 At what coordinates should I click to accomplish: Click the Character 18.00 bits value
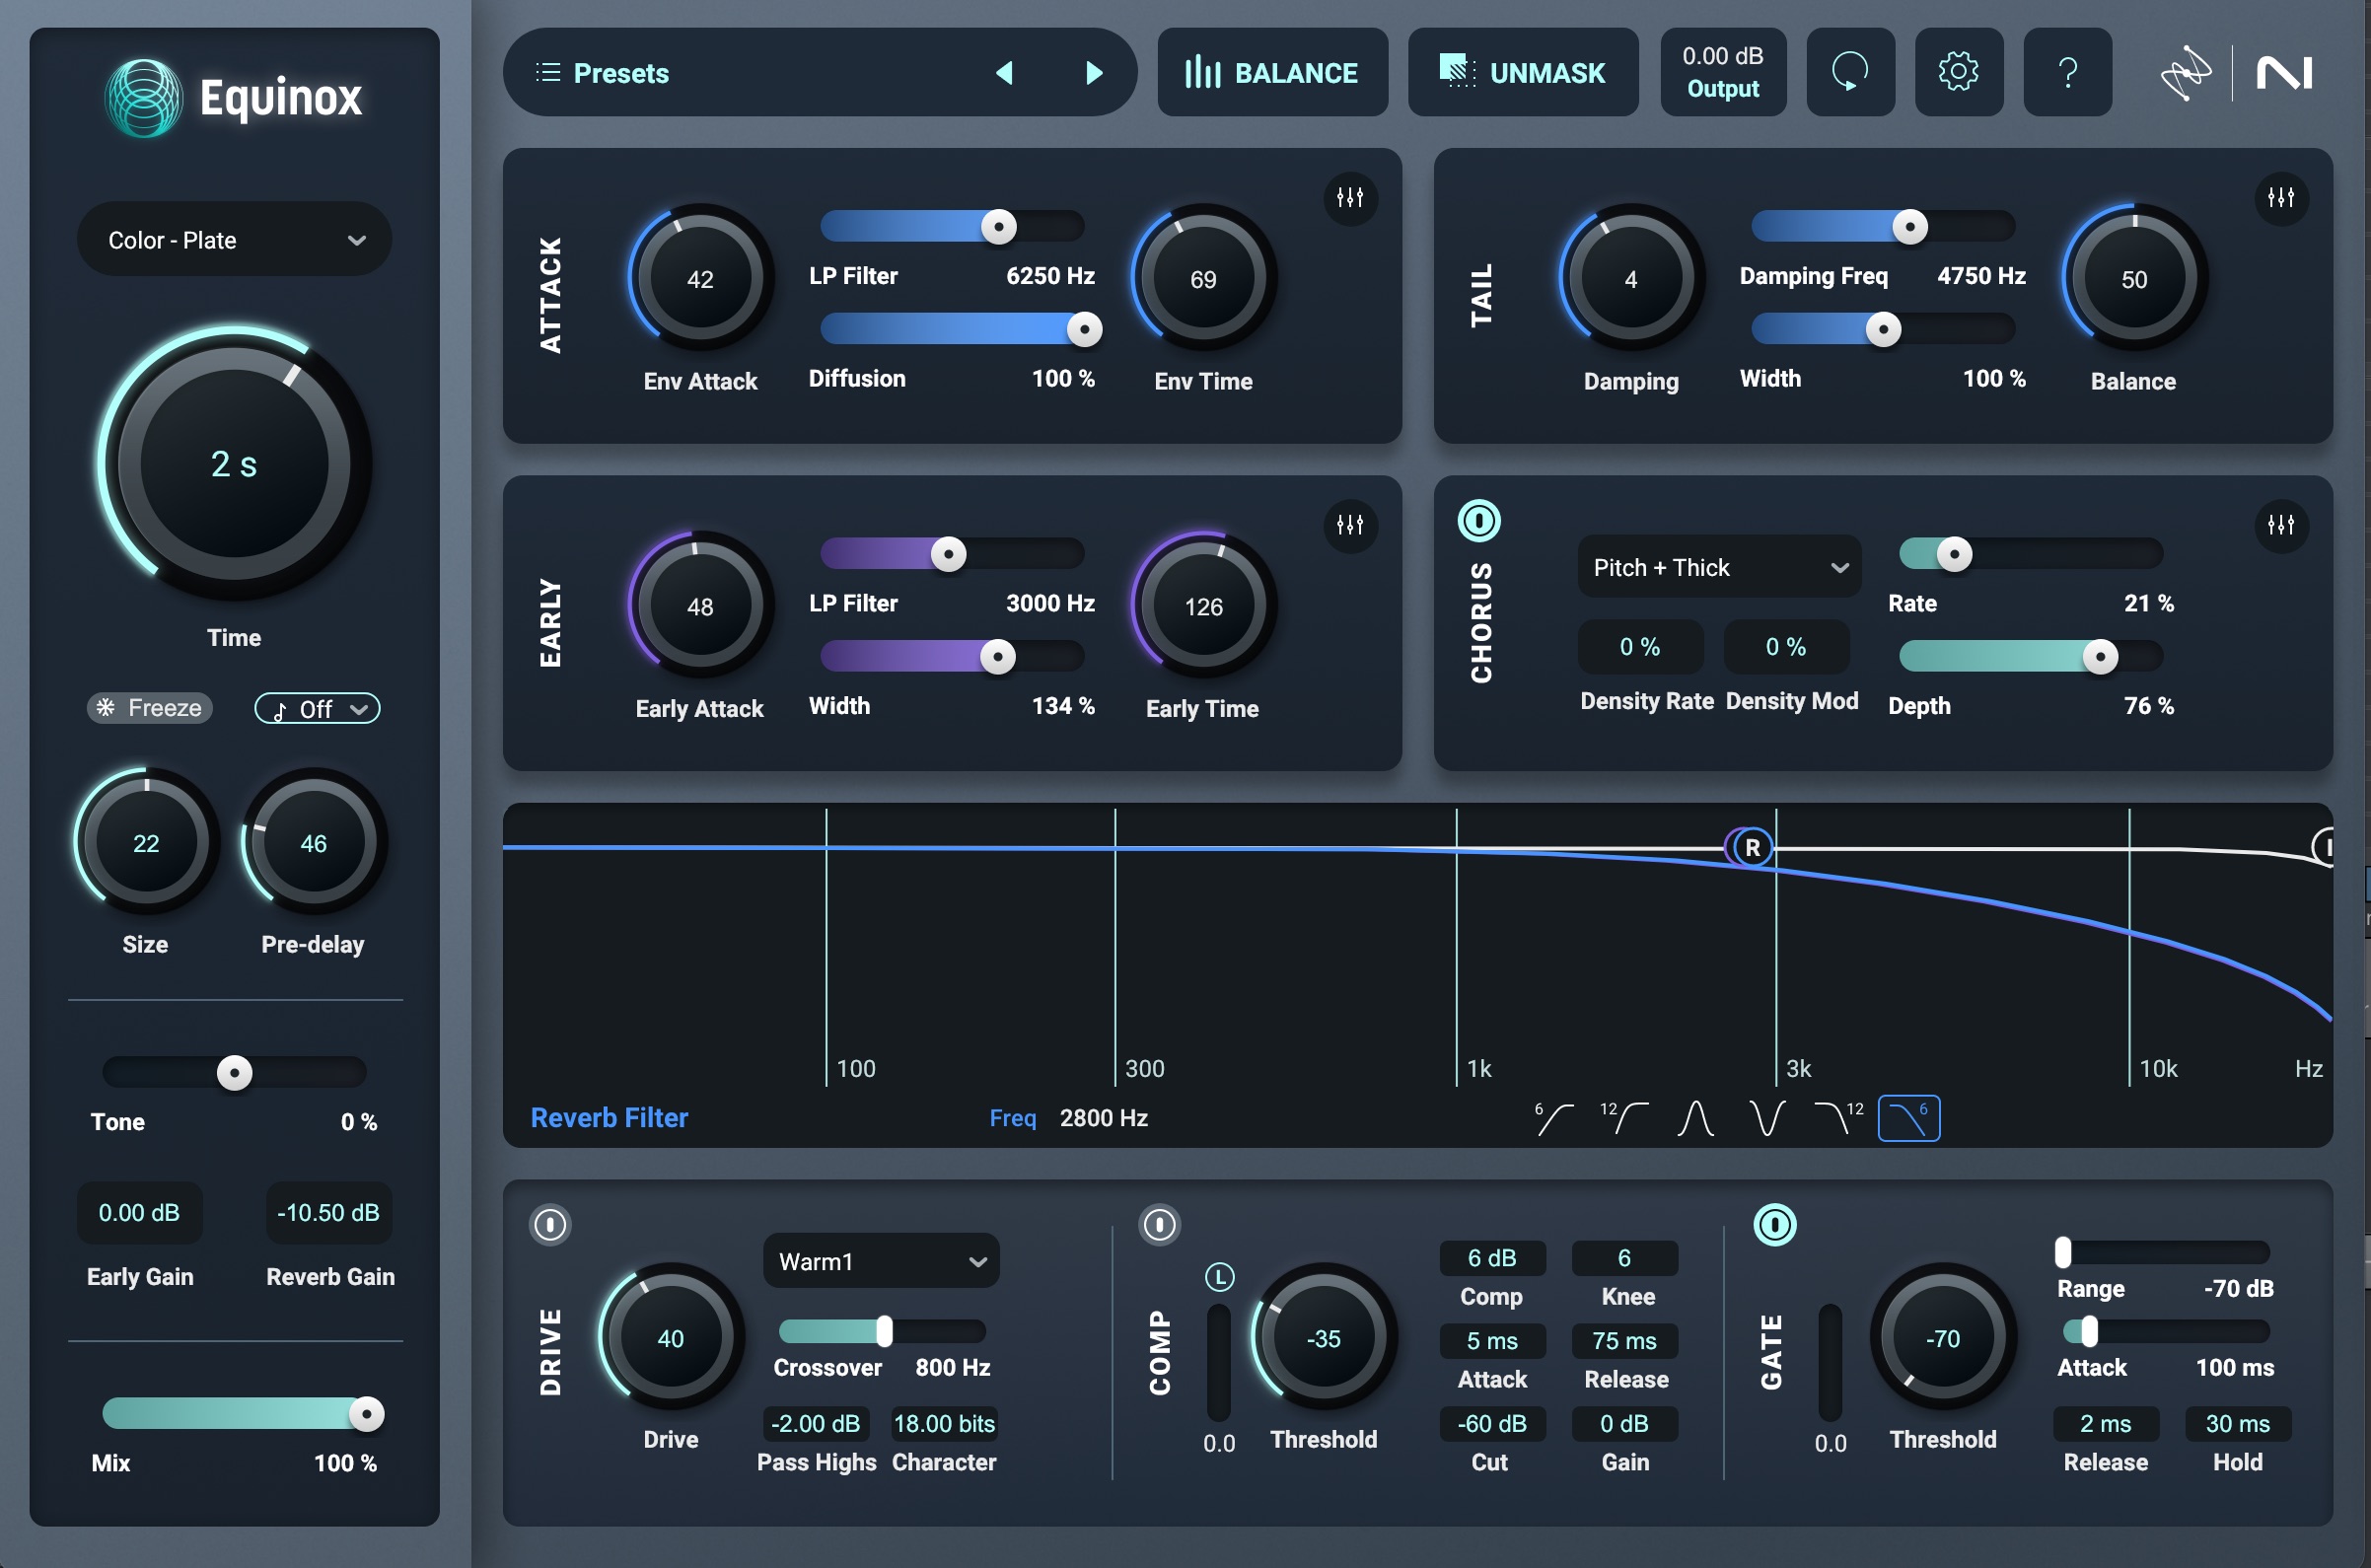click(x=944, y=1423)
